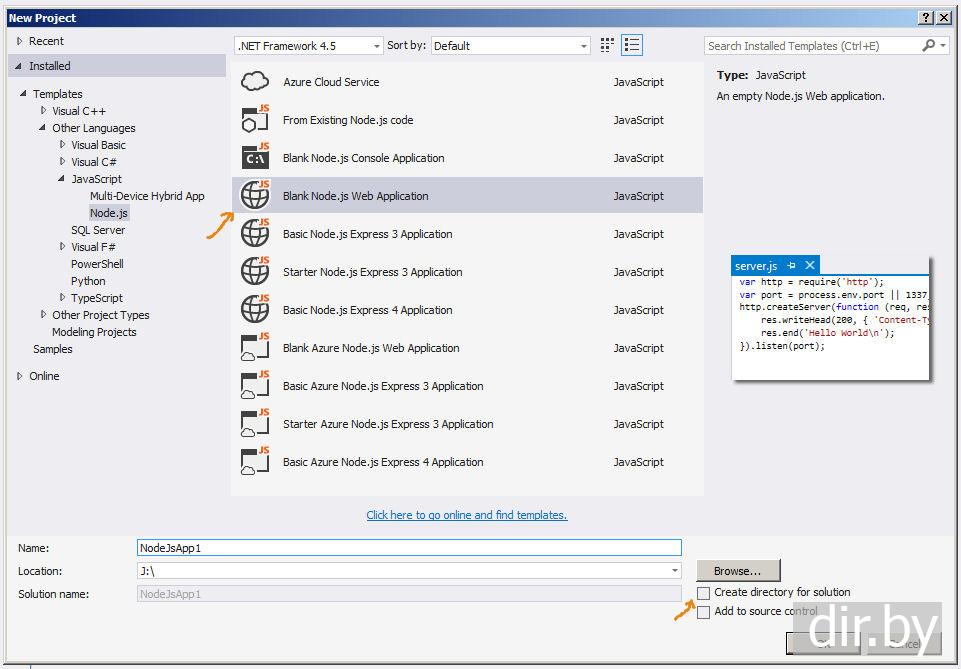Image resolution: width=961 pixels, height=669 pixels.
Task: Select Python in the templates tree
Action: click(88, 281)
